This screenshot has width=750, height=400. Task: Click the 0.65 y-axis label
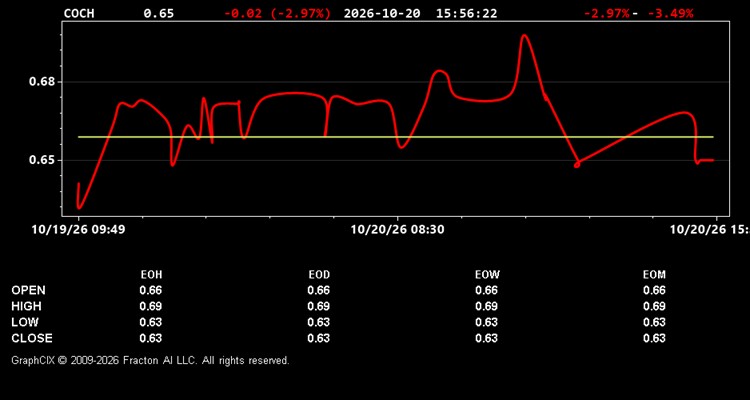pyautogui.click(x=42, y=160)
